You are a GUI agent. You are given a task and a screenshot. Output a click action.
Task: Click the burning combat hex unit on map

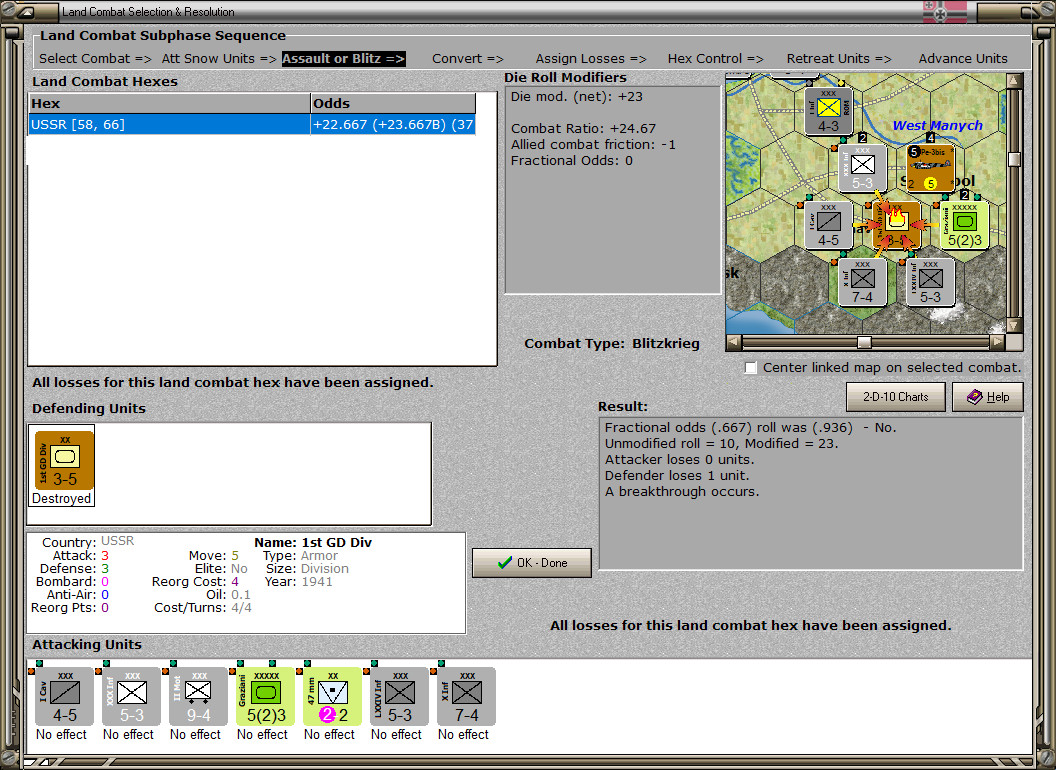click(896, 224)
